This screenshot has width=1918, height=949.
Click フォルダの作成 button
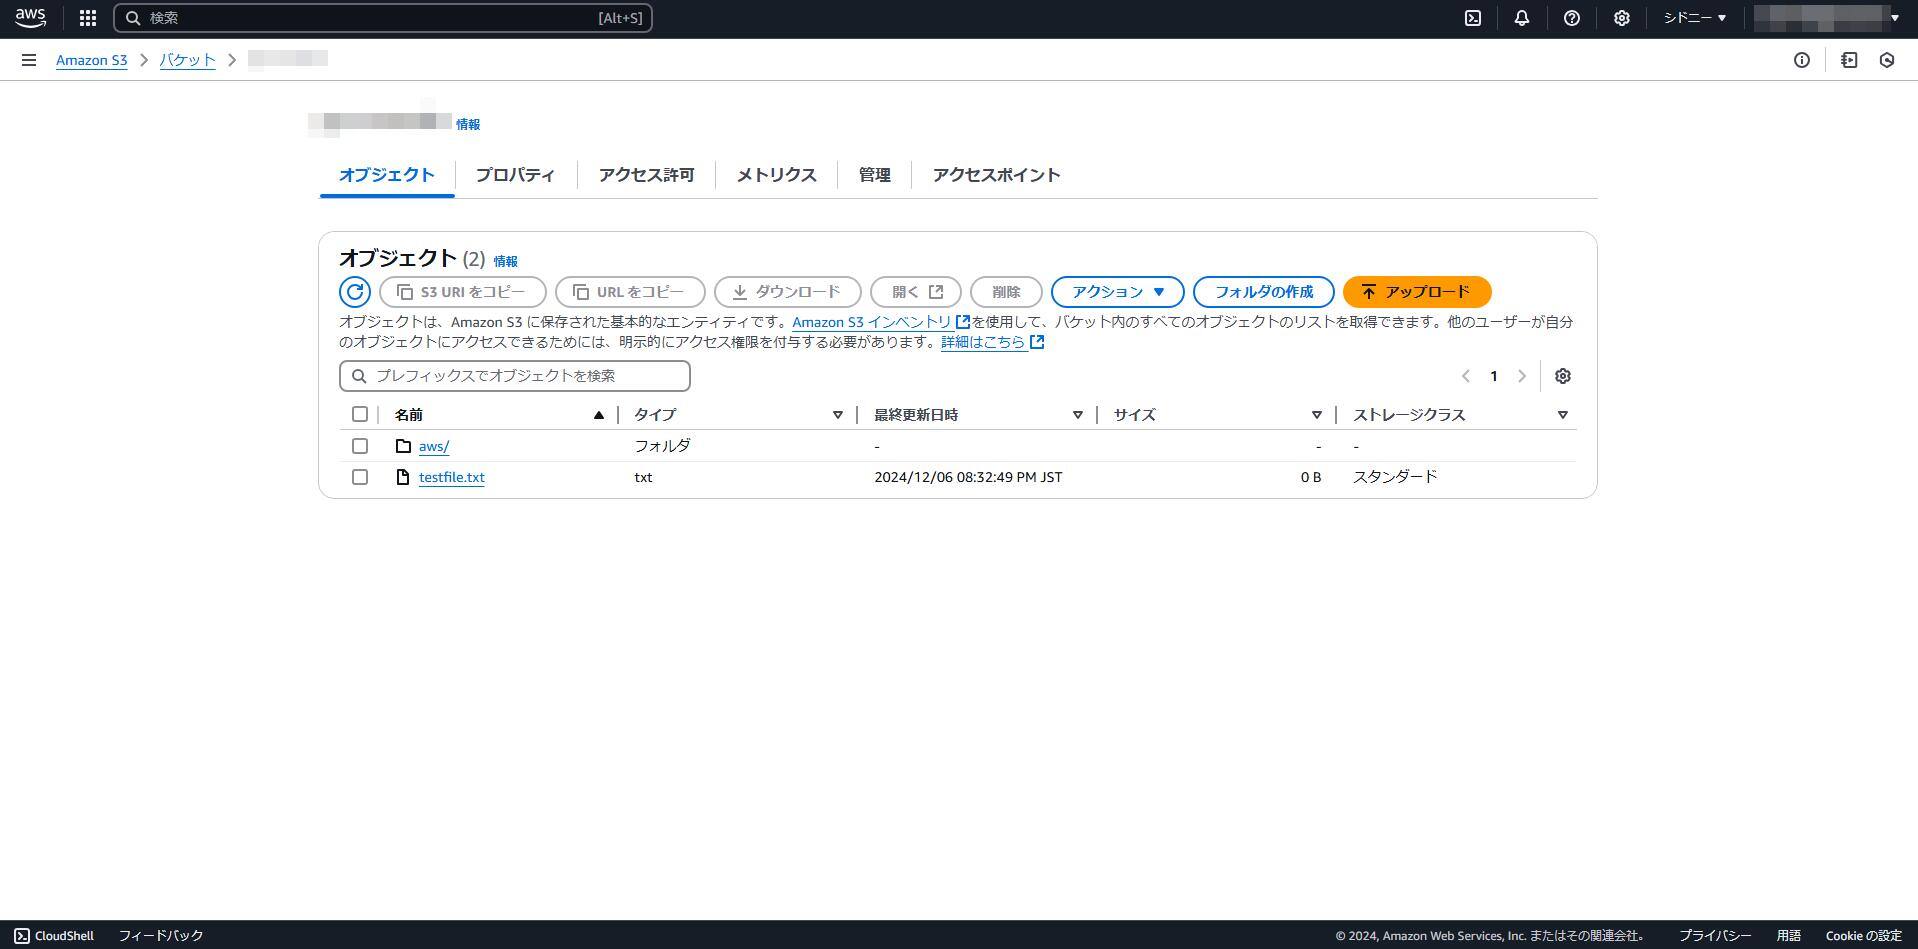click(1264, 292)
